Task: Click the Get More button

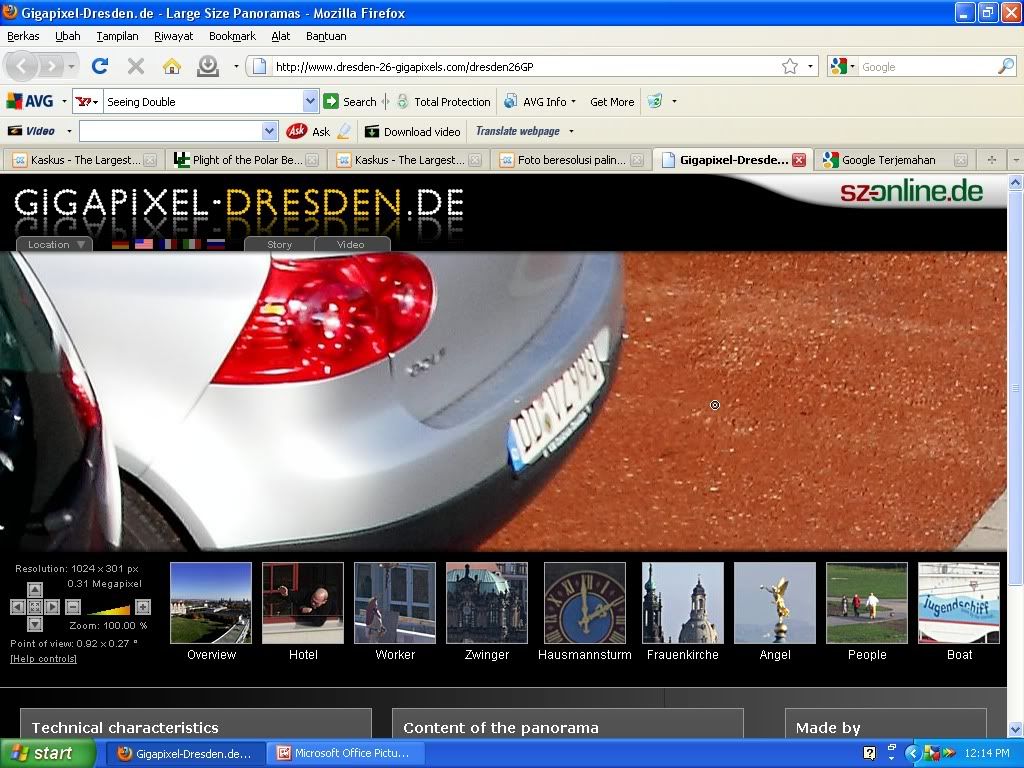Action: click(x=612, y=101)
